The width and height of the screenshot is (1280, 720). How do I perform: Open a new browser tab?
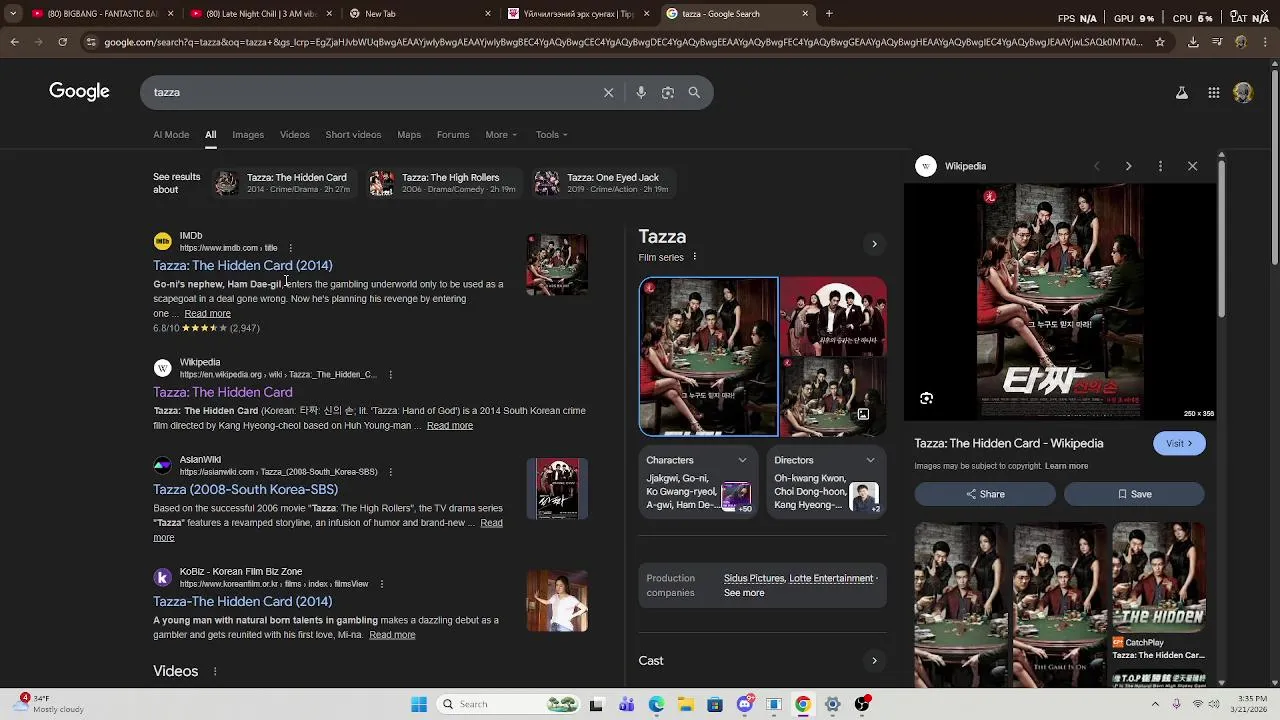pyautogui.click(x=829, y=14)
